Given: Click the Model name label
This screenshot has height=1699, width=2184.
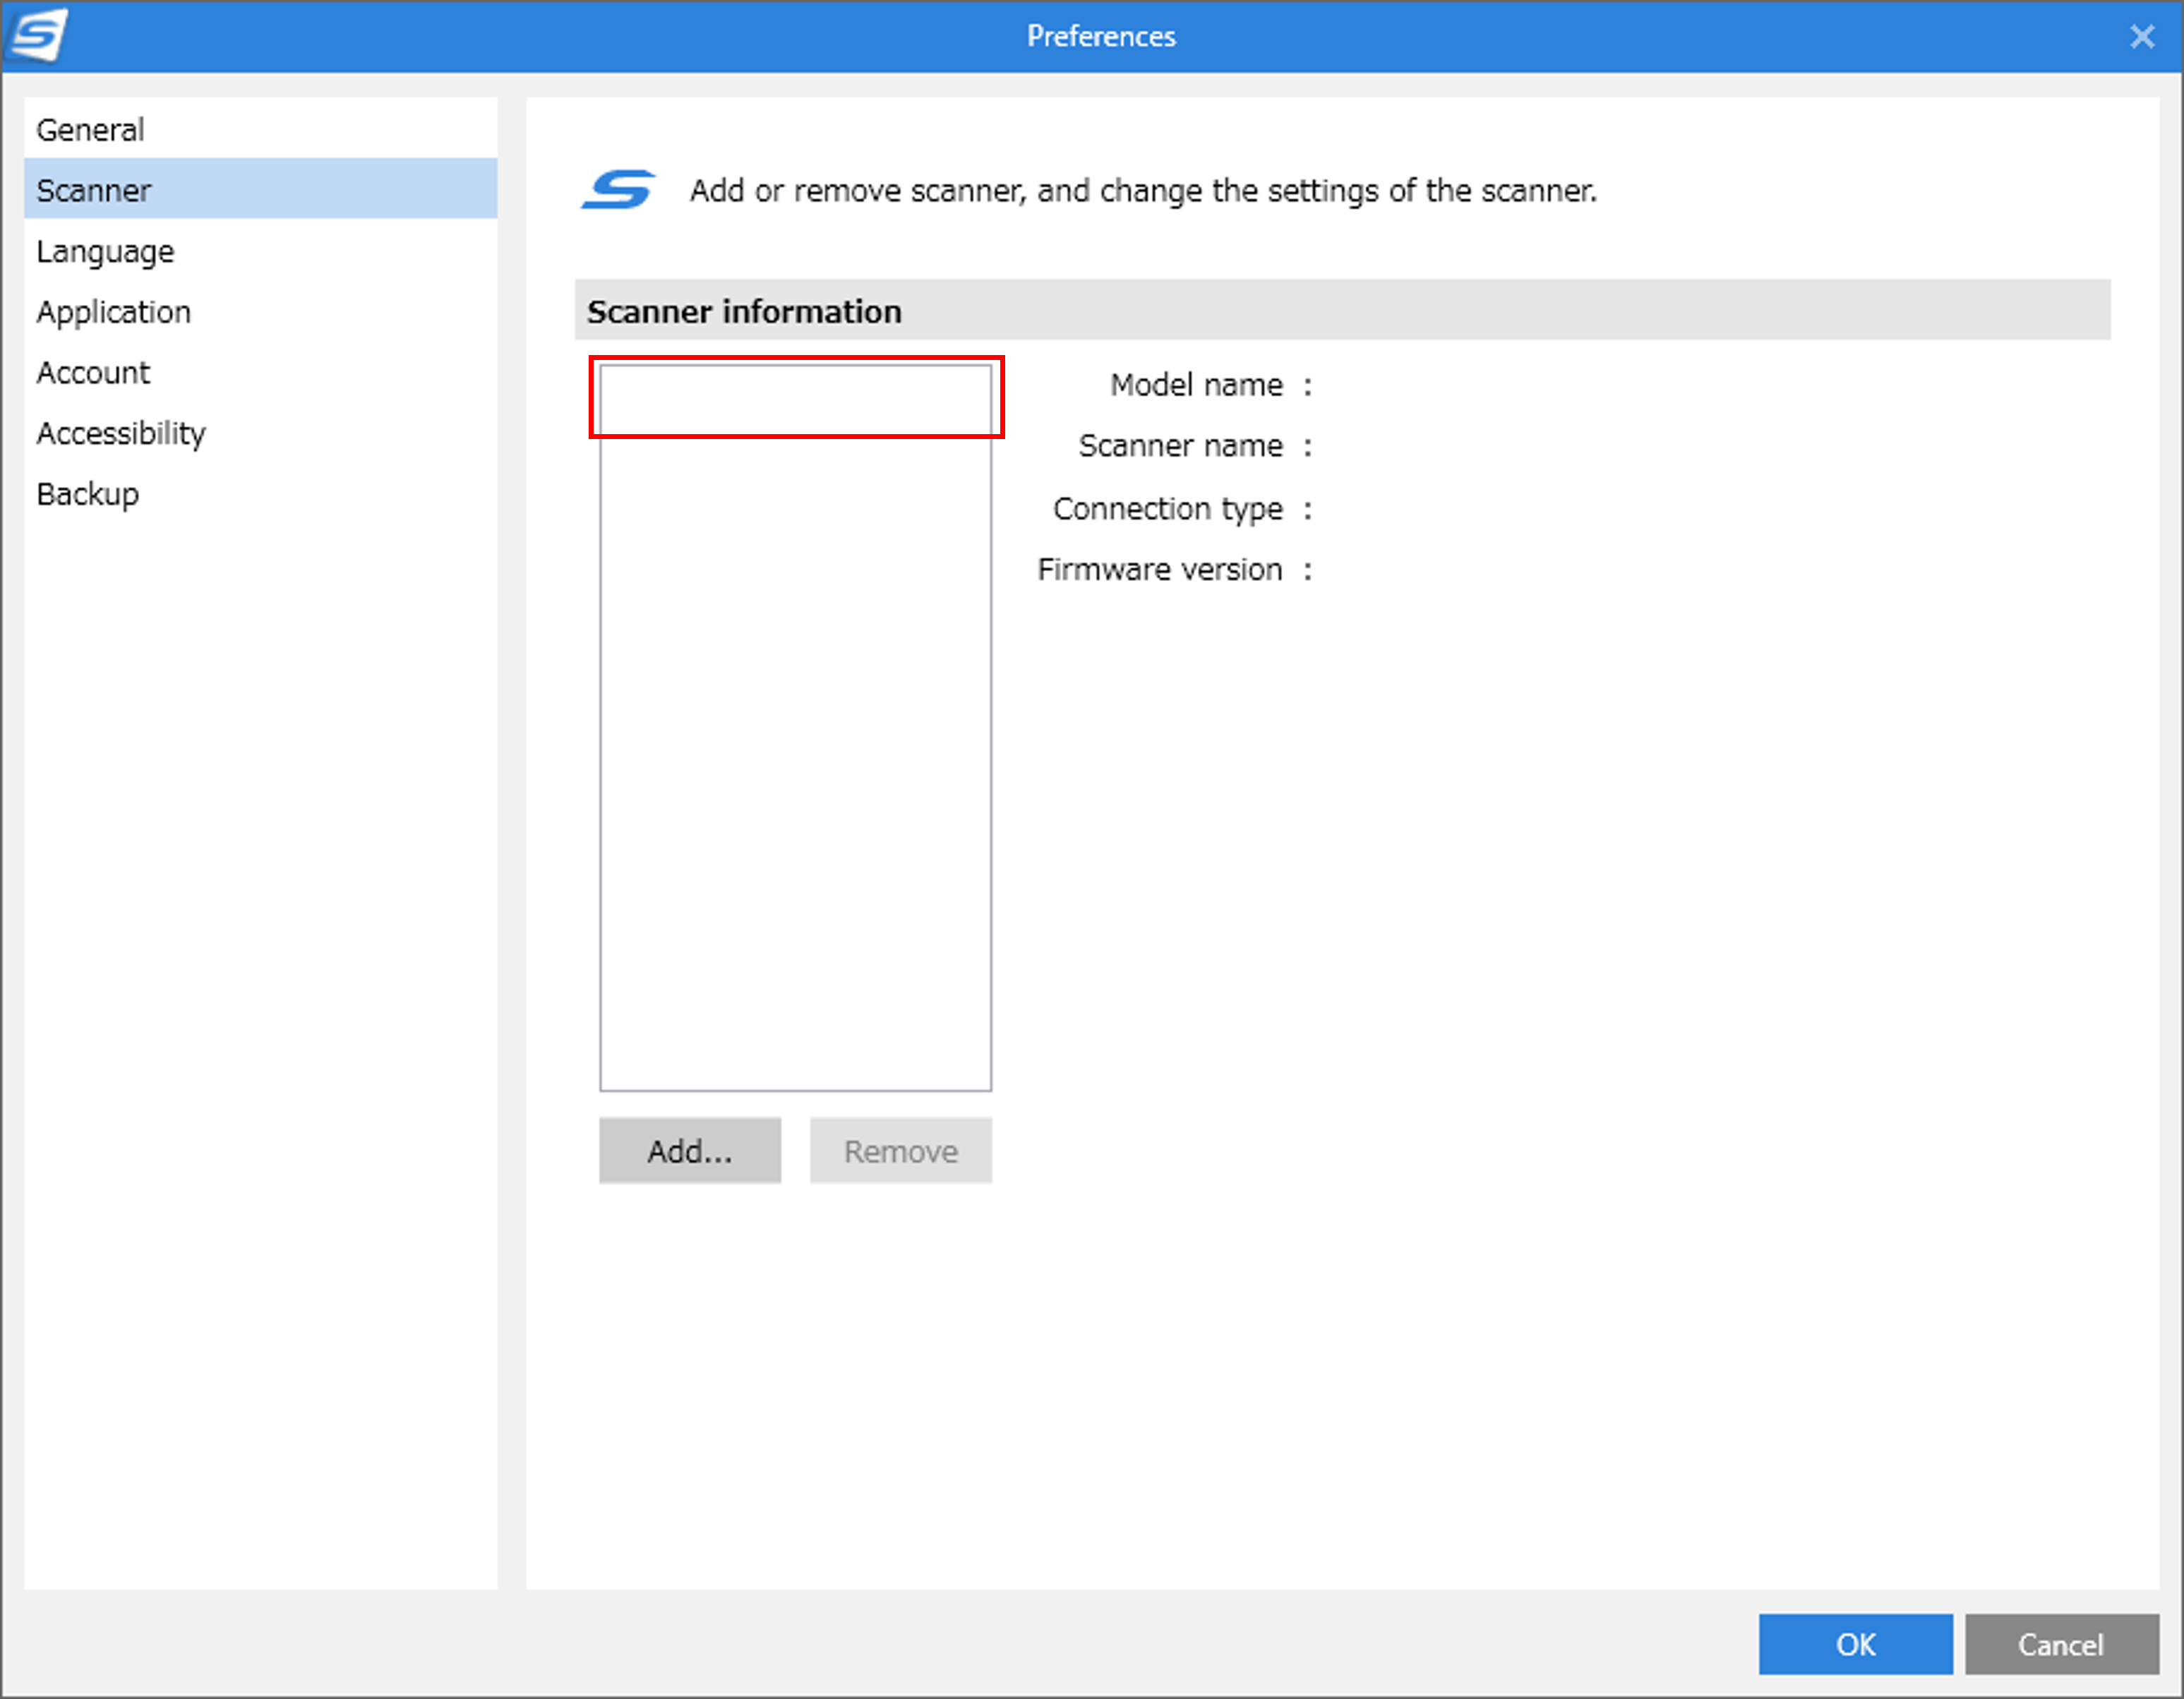Looking at the screenshot, I should click(x=1195, y=385).
